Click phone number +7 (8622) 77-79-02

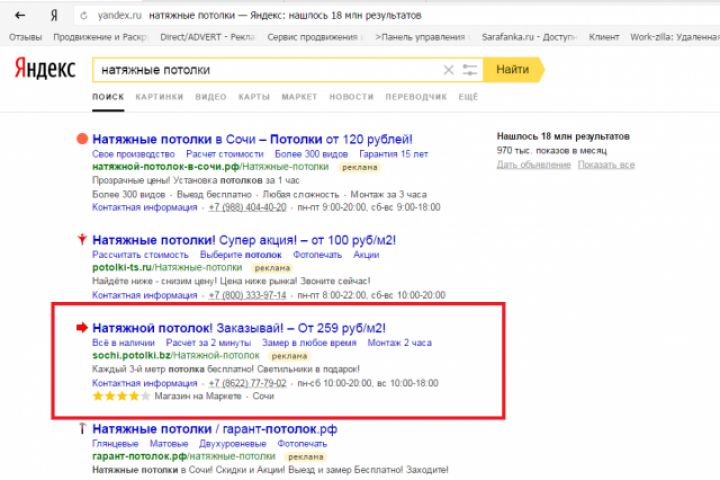pyautogui.click(x=247, y=383)
